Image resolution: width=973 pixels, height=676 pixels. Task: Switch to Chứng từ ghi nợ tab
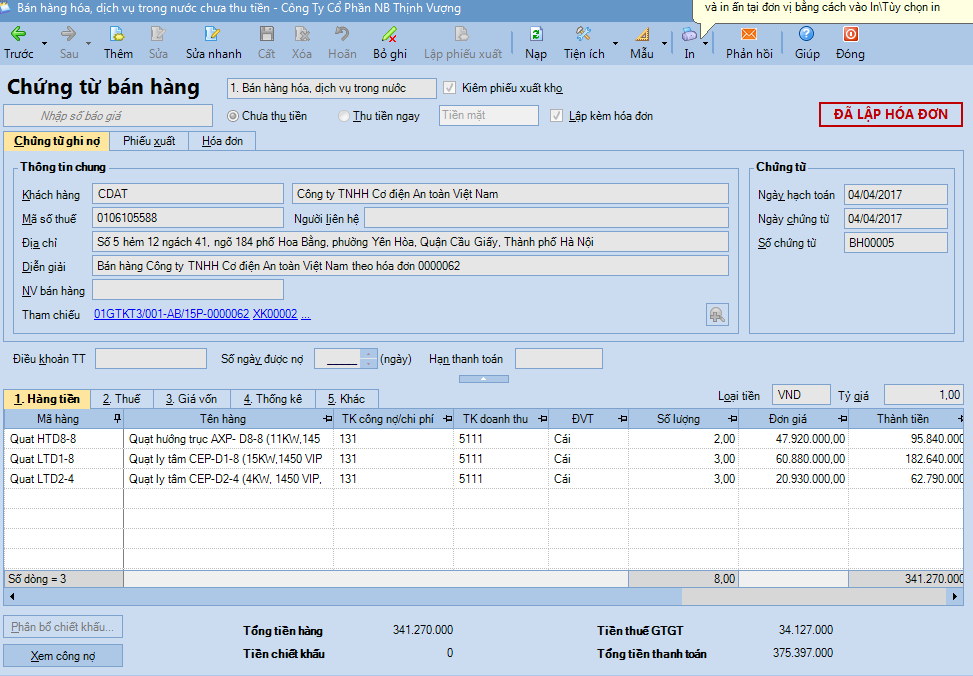(x=57, y=141)
